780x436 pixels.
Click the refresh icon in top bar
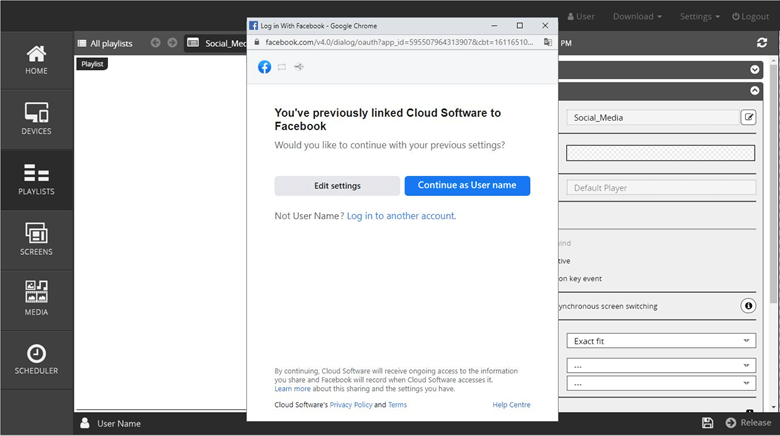[x=762, y=43]
